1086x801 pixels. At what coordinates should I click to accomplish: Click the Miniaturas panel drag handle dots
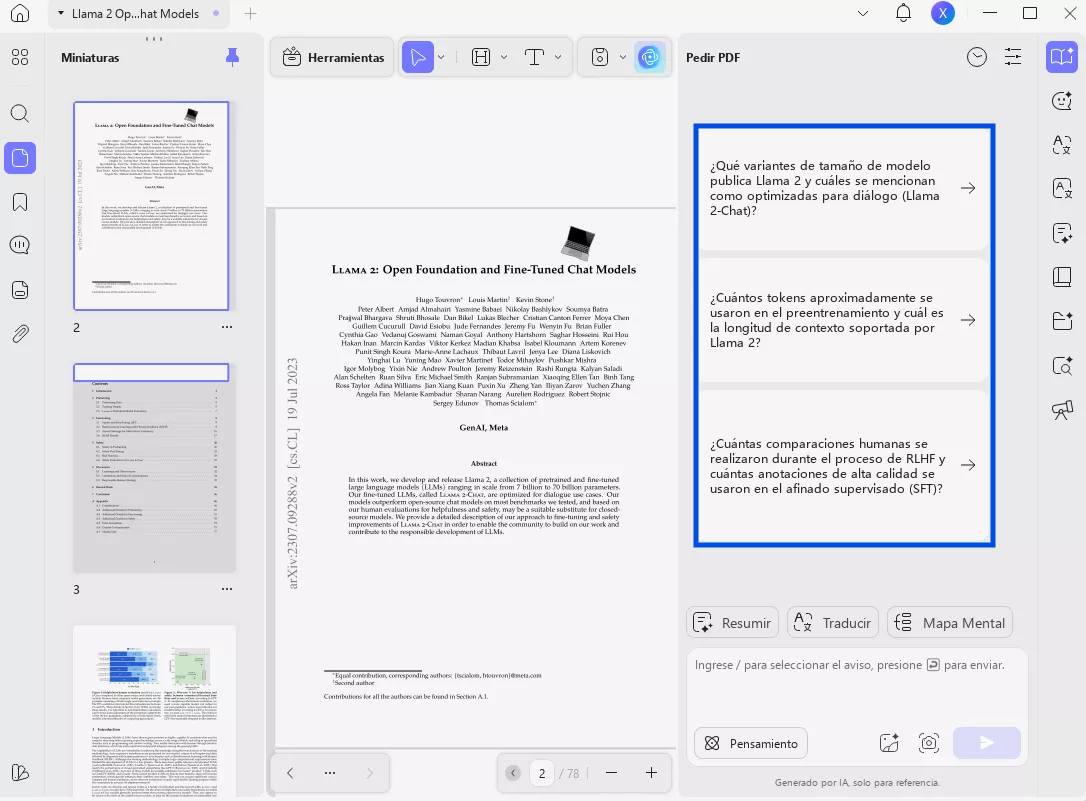pyautogui.click(x=154, y=39)
